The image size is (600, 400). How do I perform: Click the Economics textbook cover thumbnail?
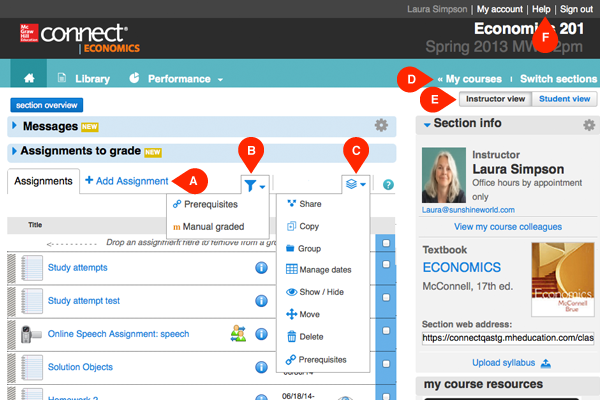(x=563, y=282)
